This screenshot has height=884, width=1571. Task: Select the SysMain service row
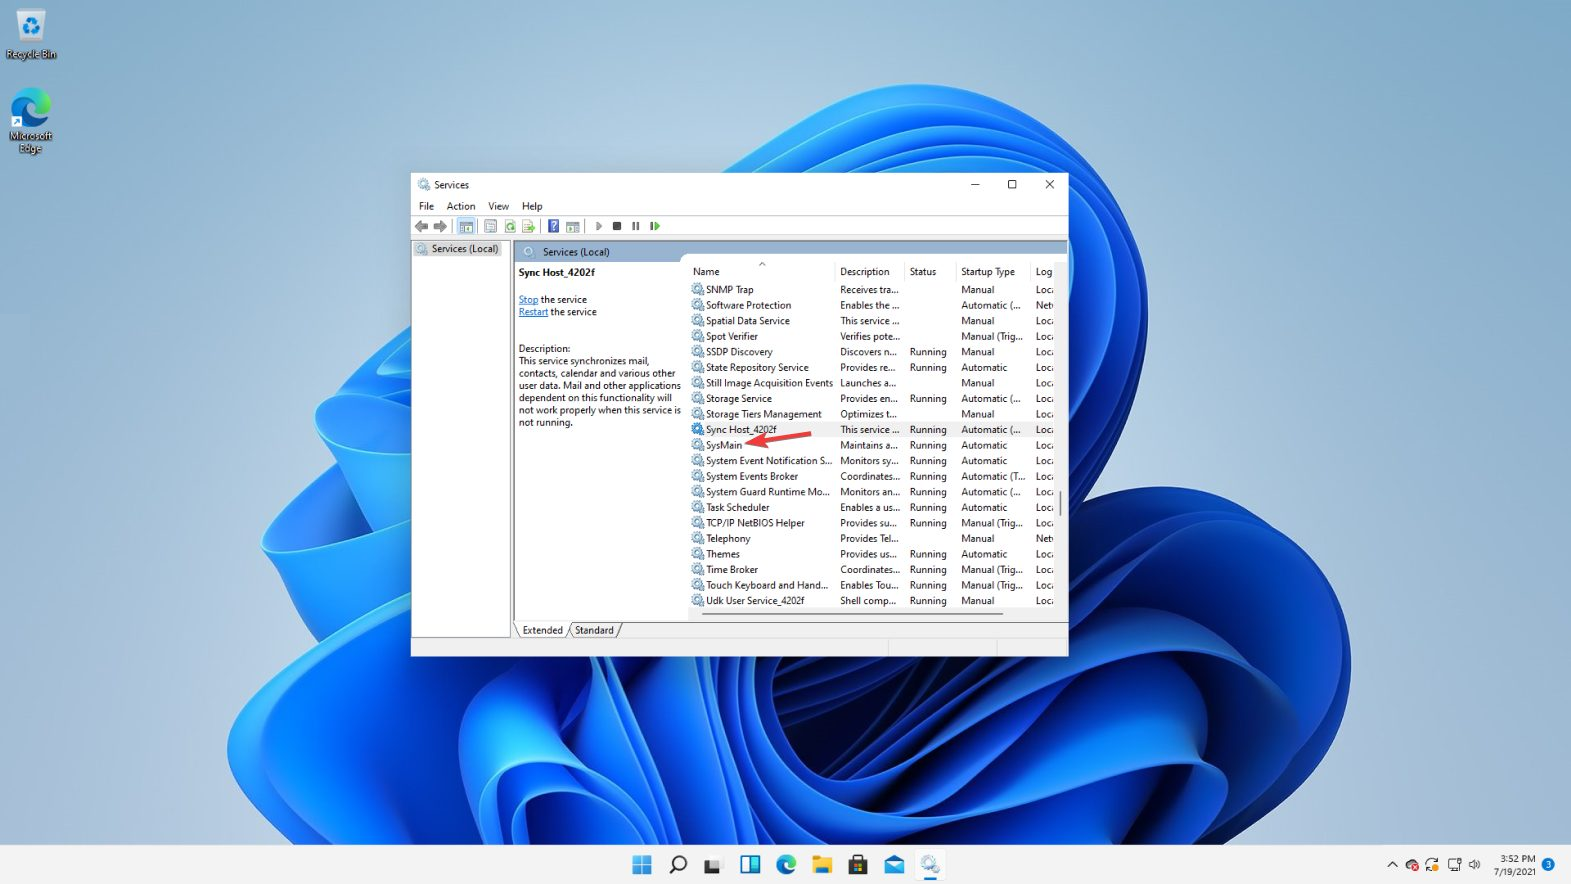[871, 445]
